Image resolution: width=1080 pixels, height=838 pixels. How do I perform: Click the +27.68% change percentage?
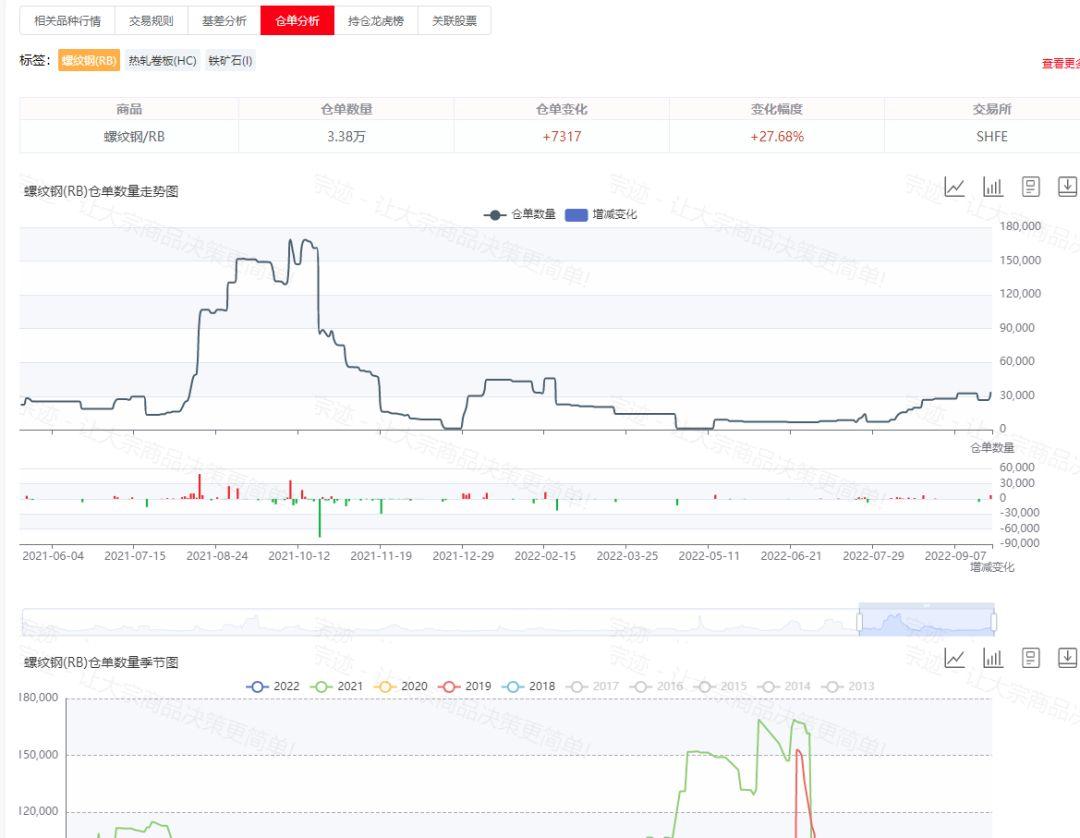coord(777,136)
